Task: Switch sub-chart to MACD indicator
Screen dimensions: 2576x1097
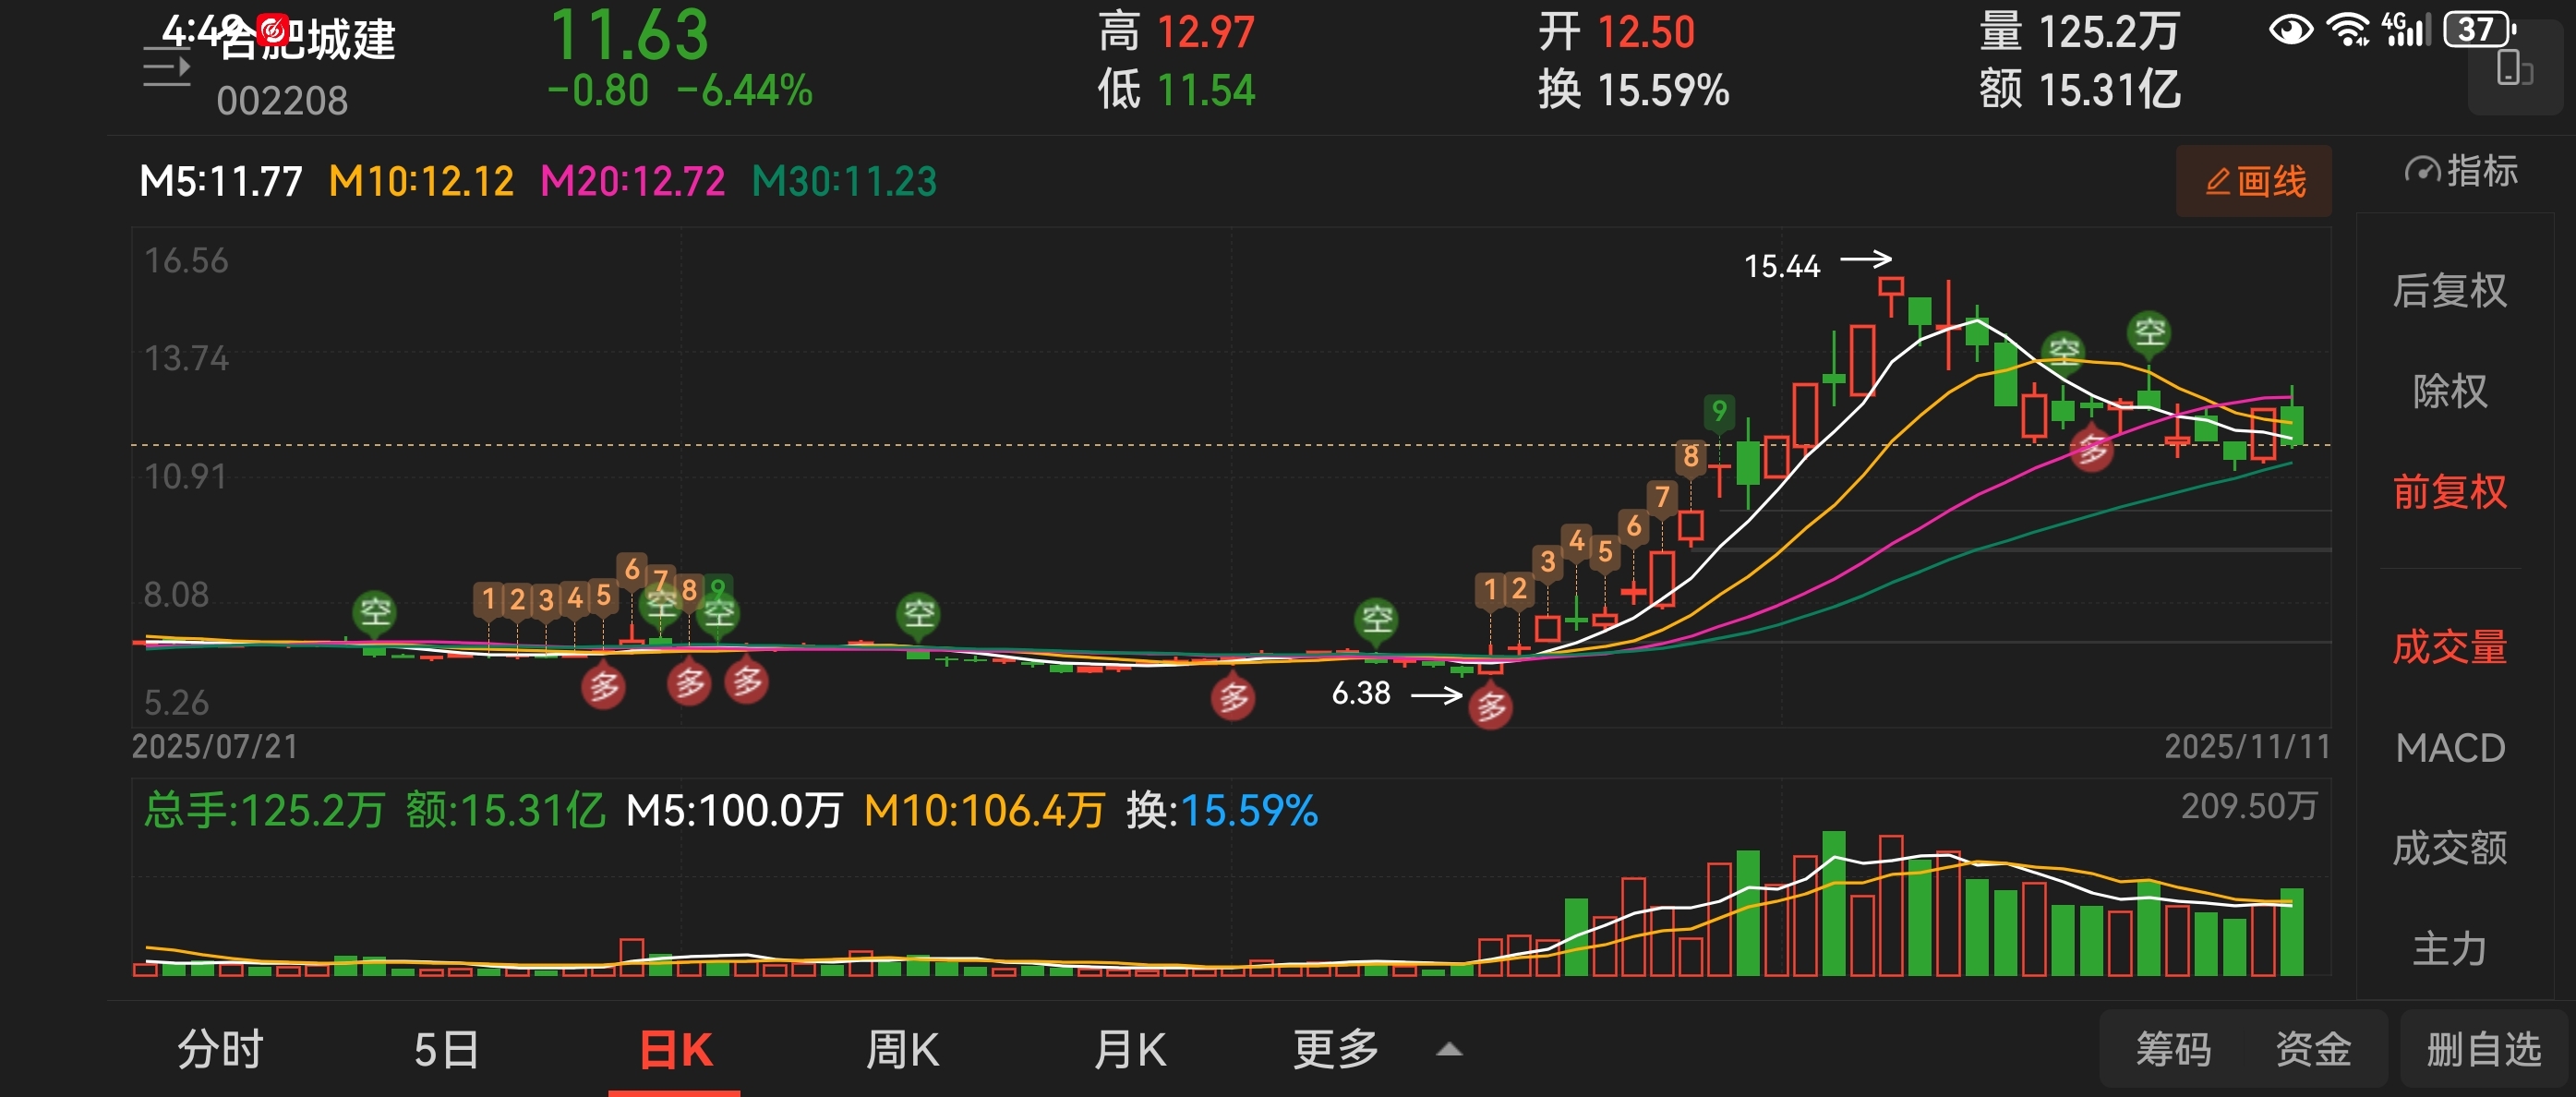Action: click(2449, 748)
